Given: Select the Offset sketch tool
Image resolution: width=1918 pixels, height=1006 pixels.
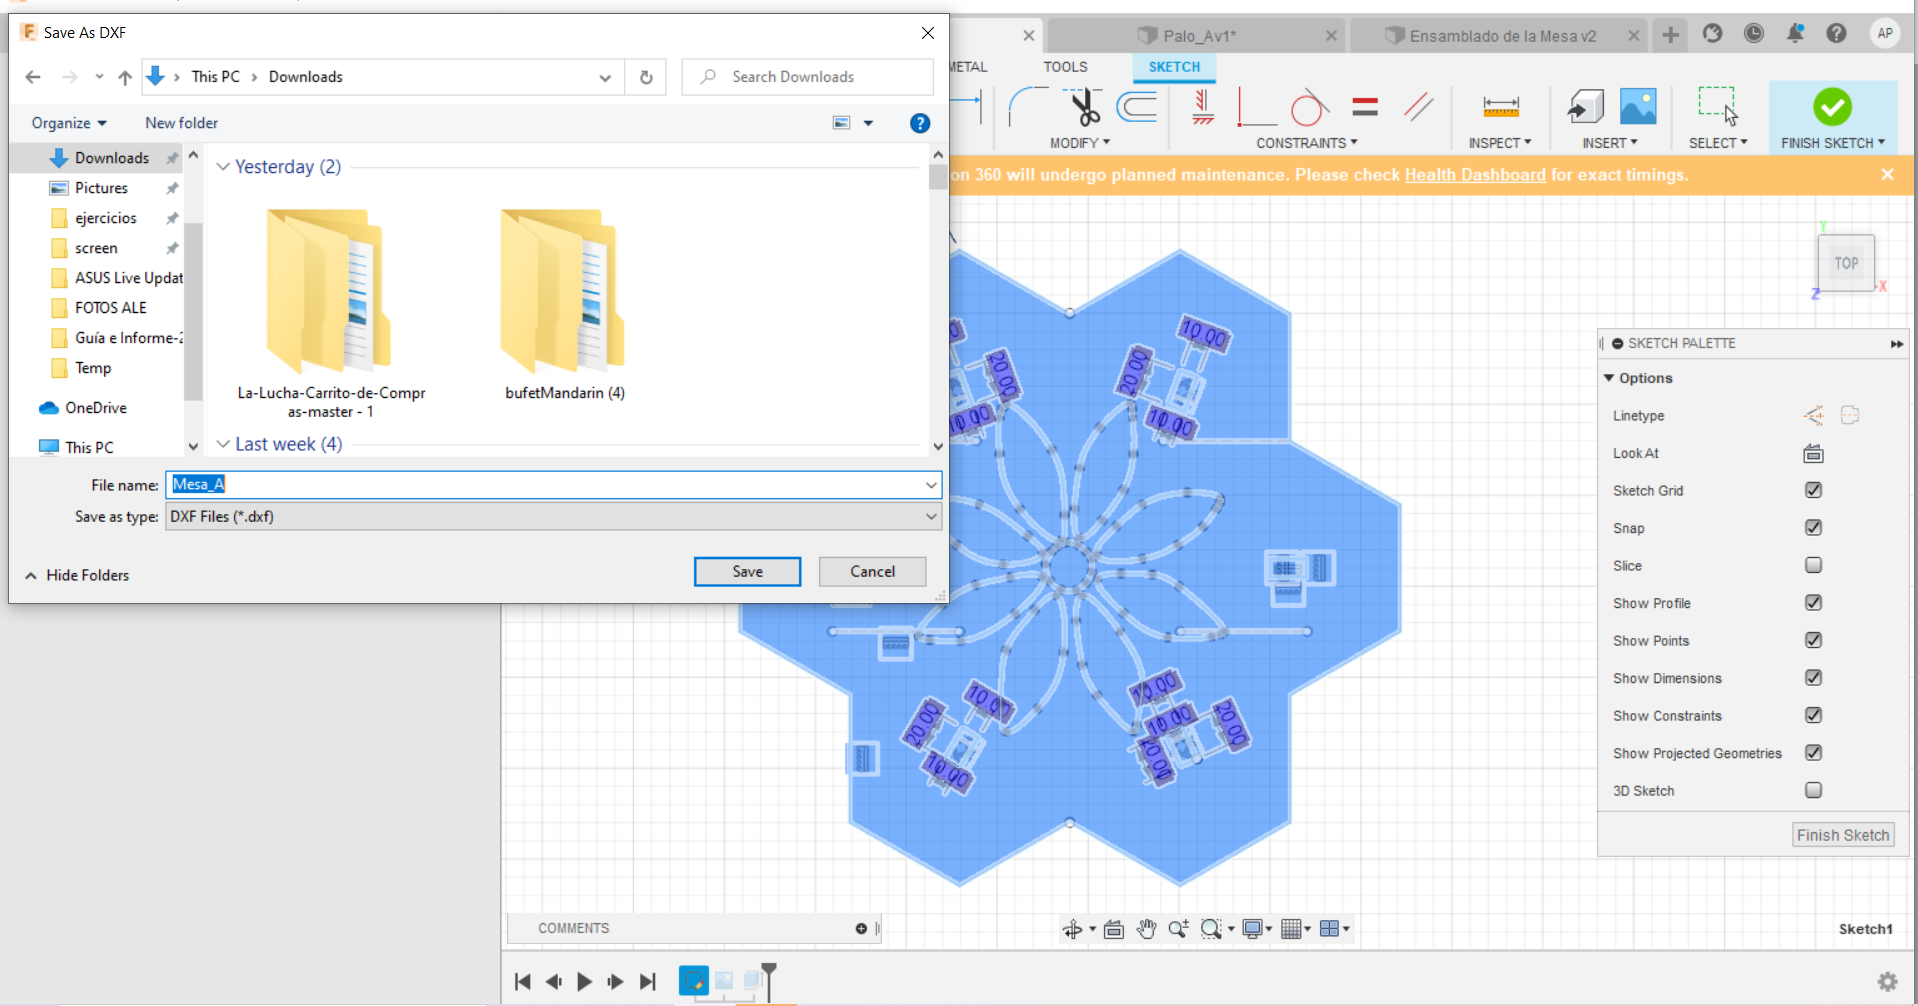Looking at the screenshot, I should click(1137, 106).
